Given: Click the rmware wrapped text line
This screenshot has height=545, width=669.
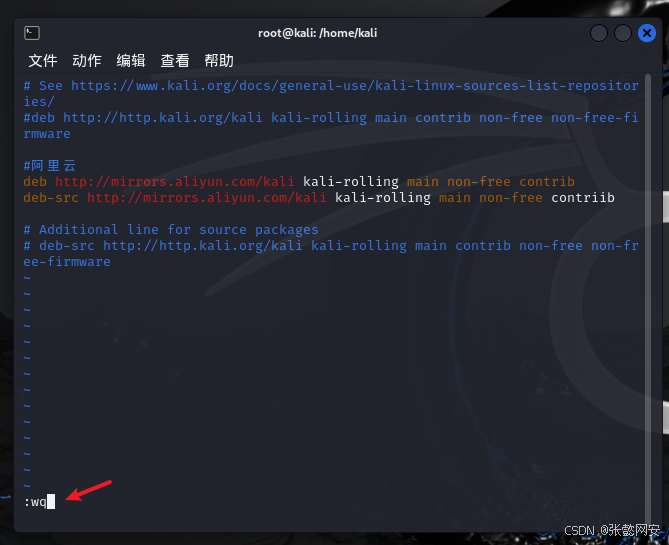Looking at the screenshot, I should pos(47,134).
